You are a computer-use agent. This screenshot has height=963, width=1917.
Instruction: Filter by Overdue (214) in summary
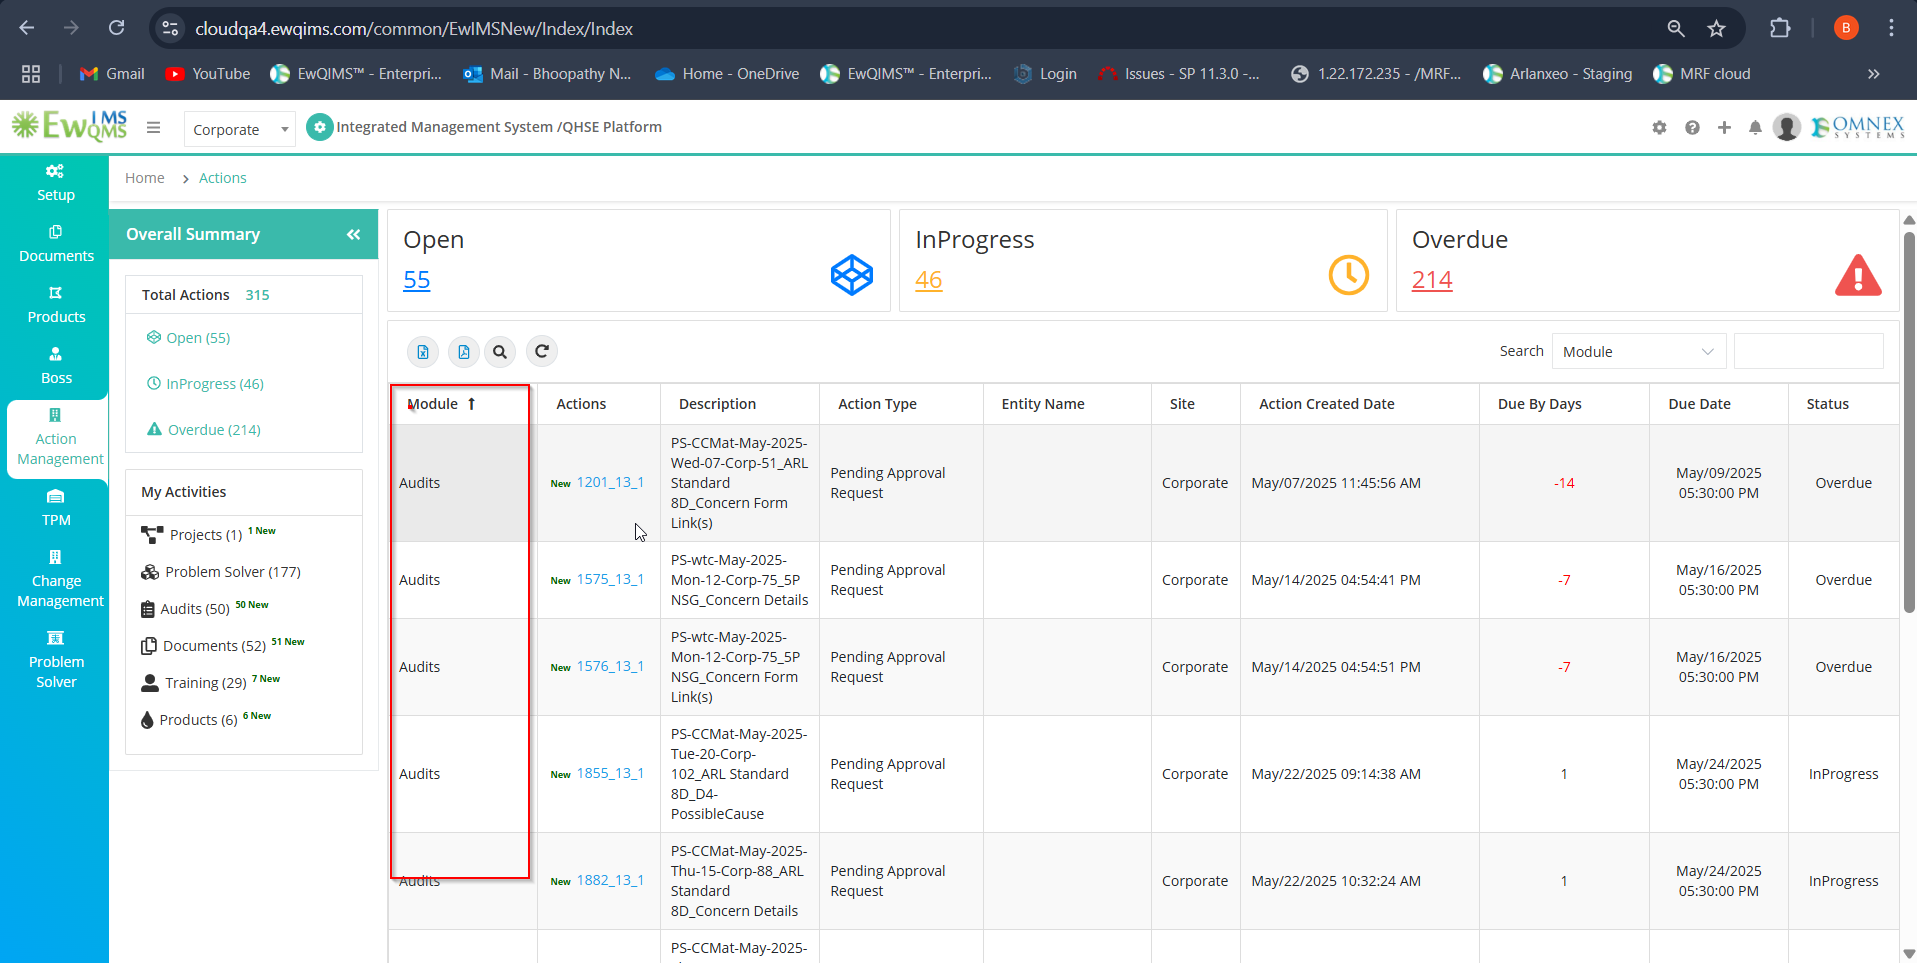204,430
